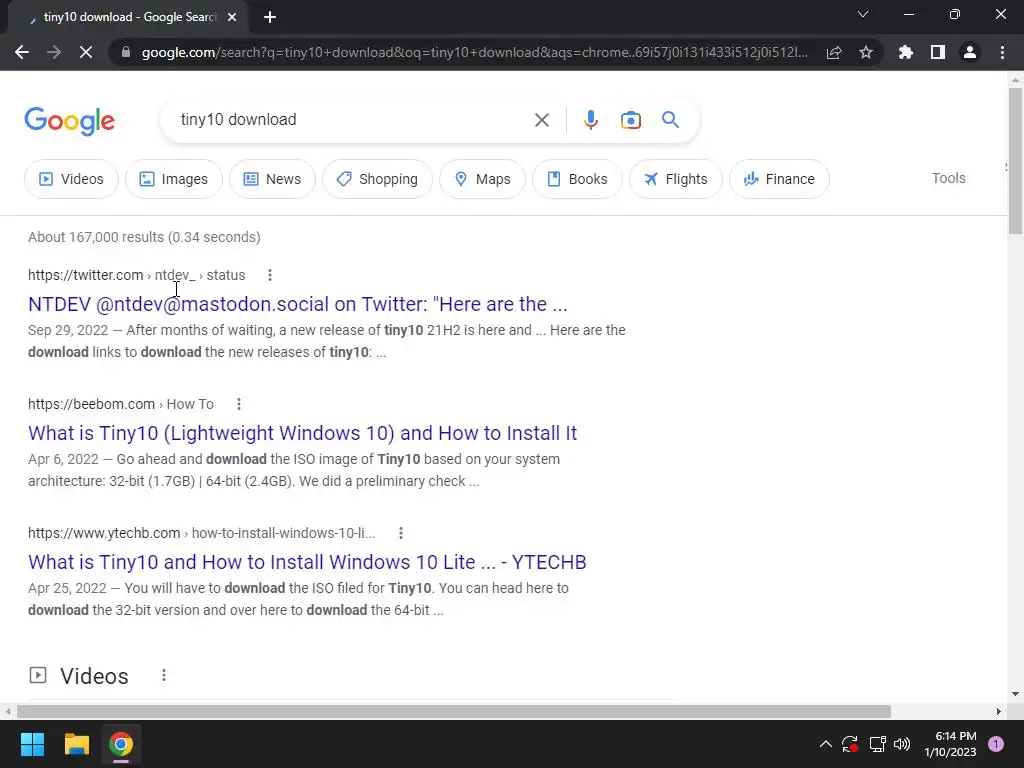Open the search Tools button
This screenshot has width=1024, height=768.
coord(948,178)
